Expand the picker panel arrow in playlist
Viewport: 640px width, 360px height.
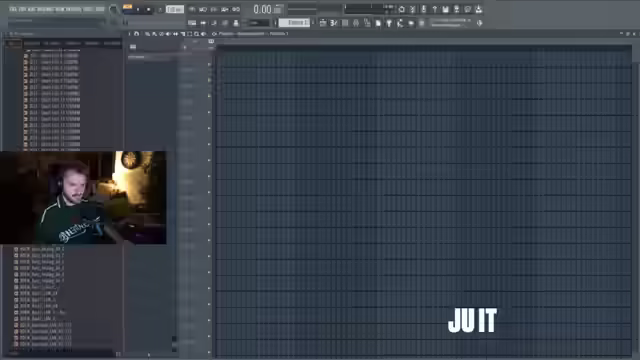(x=185, y=47)
